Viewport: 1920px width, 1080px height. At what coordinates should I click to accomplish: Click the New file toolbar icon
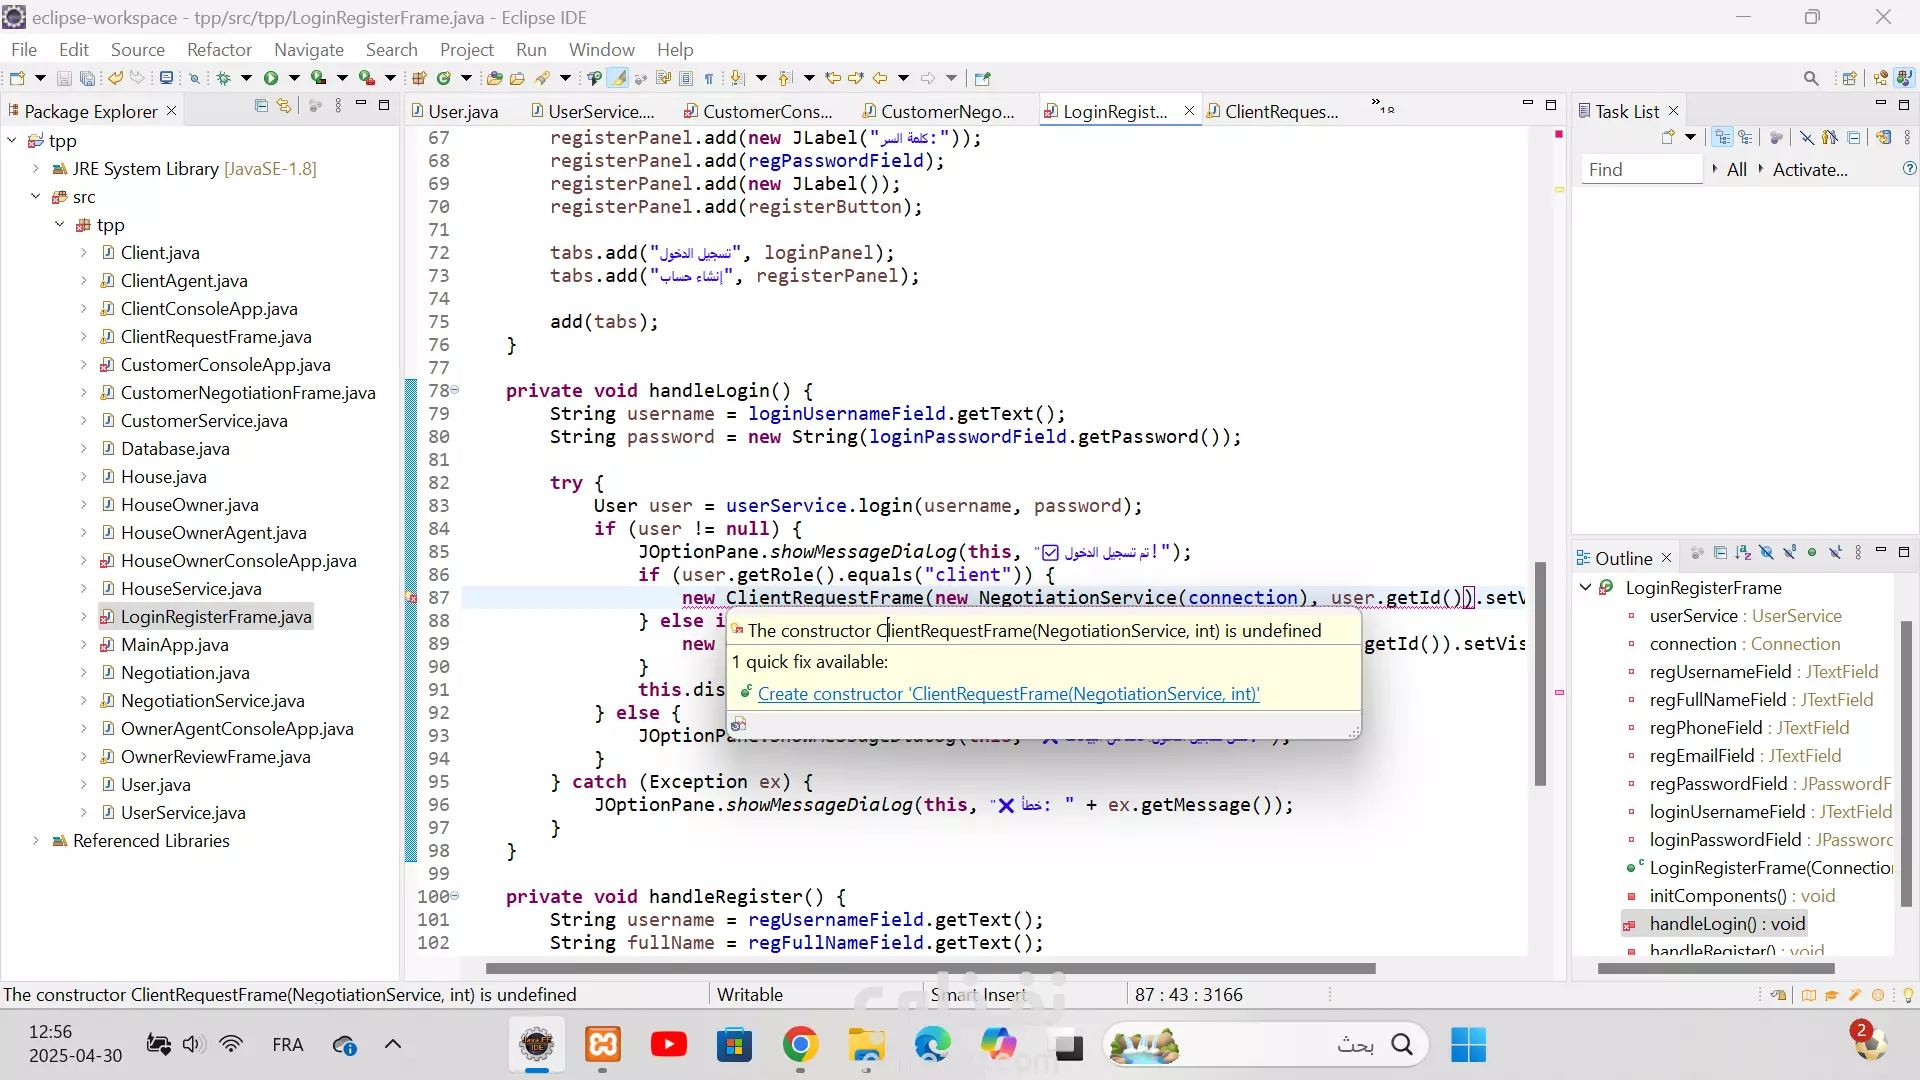click(17, 78)
